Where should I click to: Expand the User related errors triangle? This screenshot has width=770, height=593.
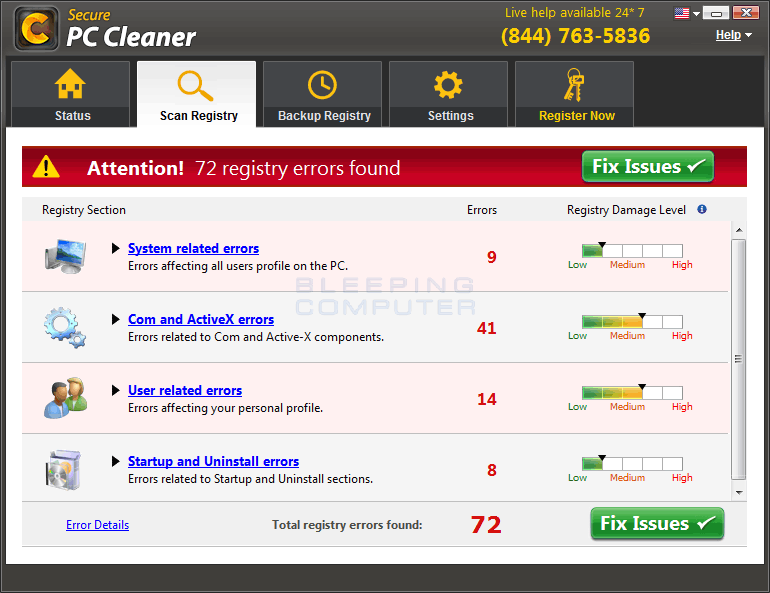[x=116, y=391]
